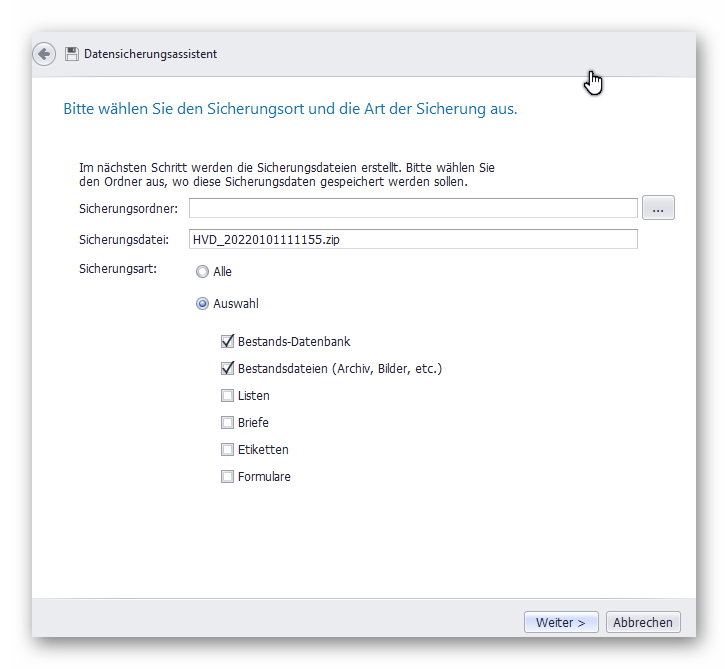Click the Sicherungsordner: label
Screen dimensions: 728x669
128,209
